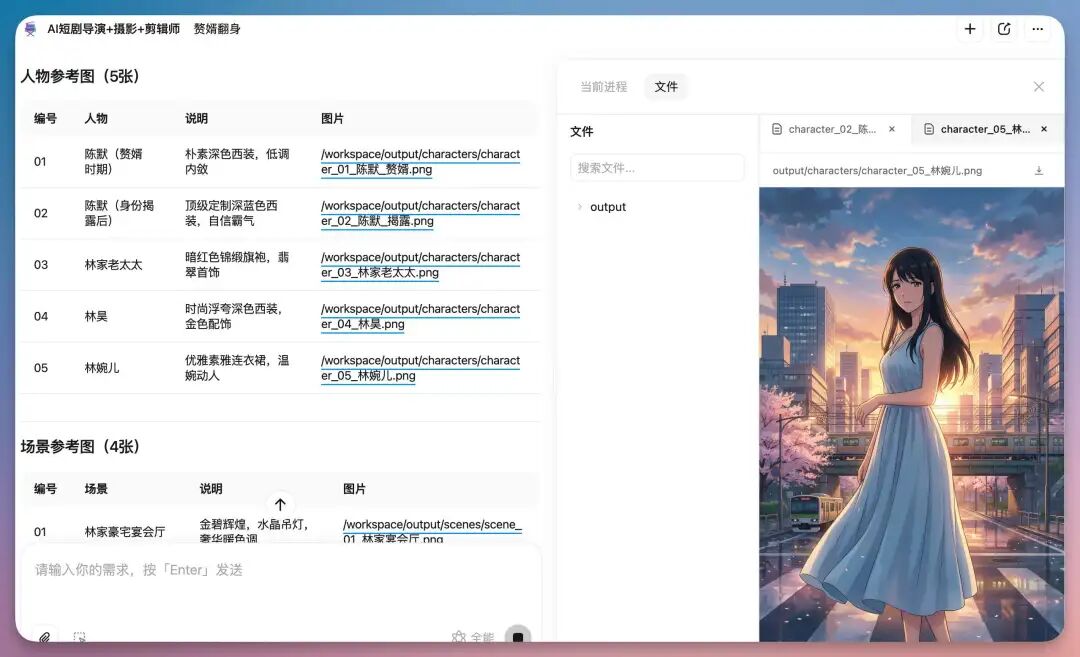
Task: Click the 搜索文件 search input box
Action: pos(657,166)
